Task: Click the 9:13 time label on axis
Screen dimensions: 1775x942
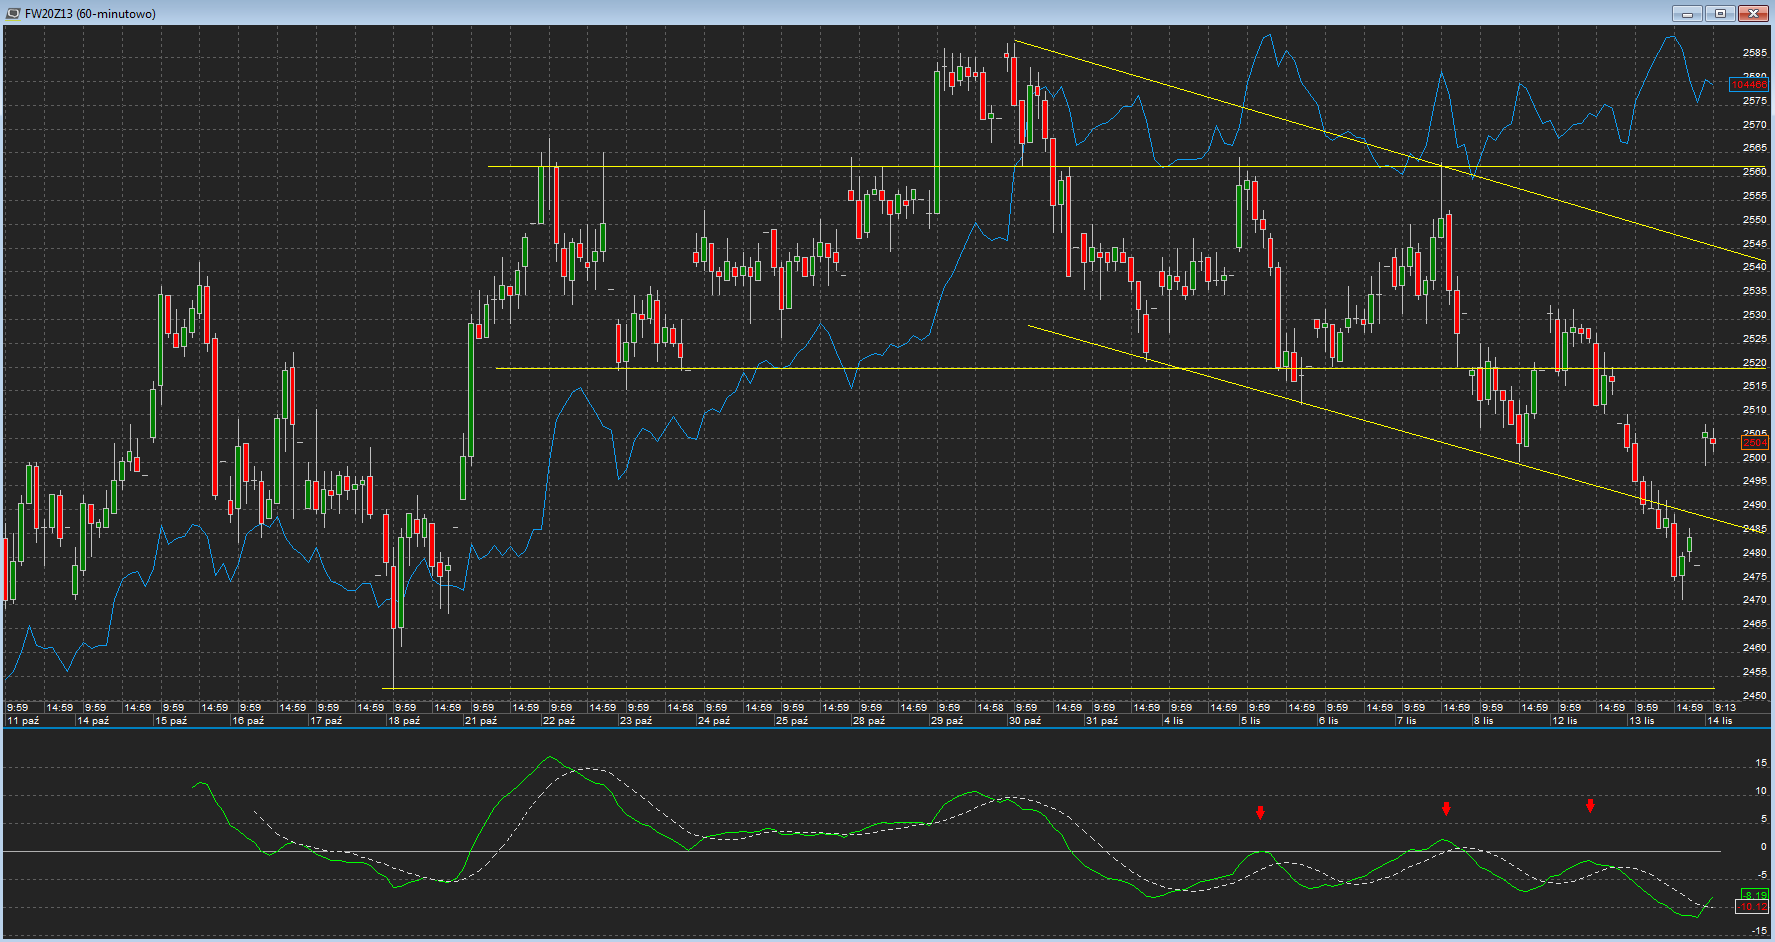Action: tap(1725, 708)
